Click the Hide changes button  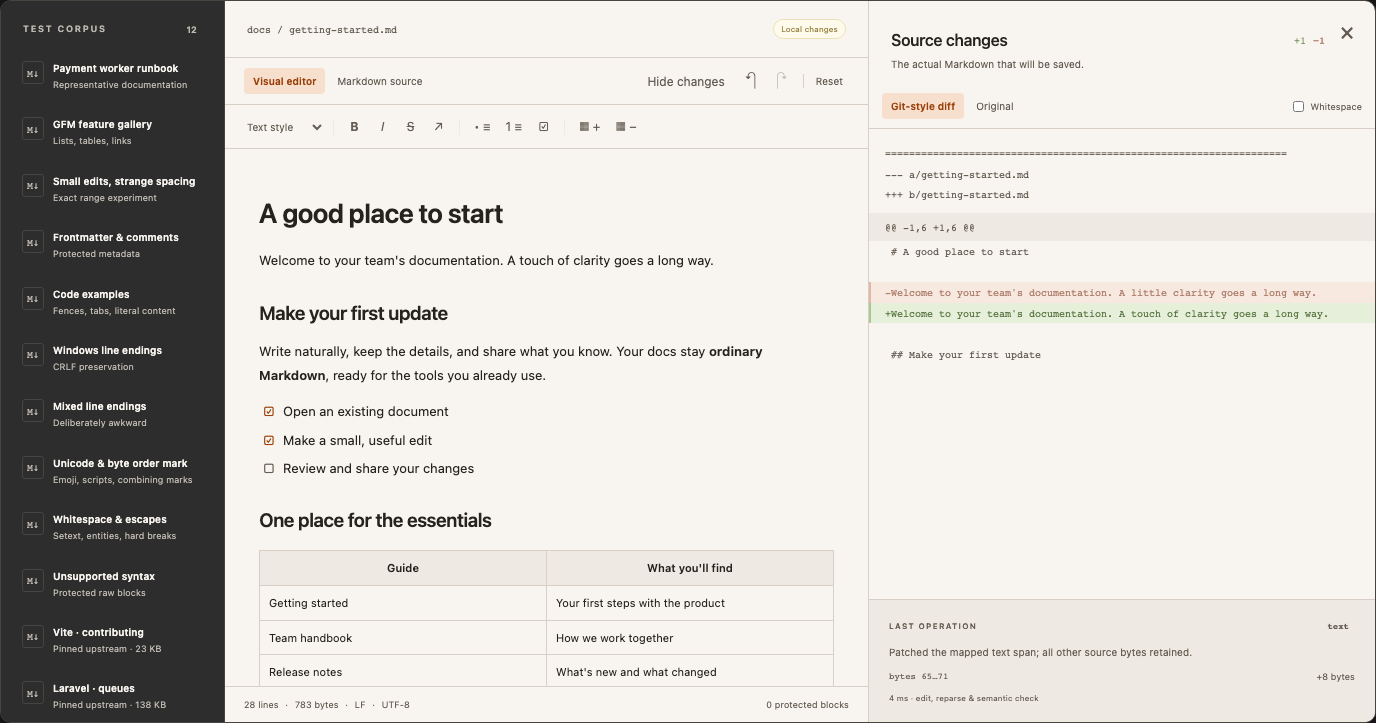pyautogui.click(x=686, y=82)
